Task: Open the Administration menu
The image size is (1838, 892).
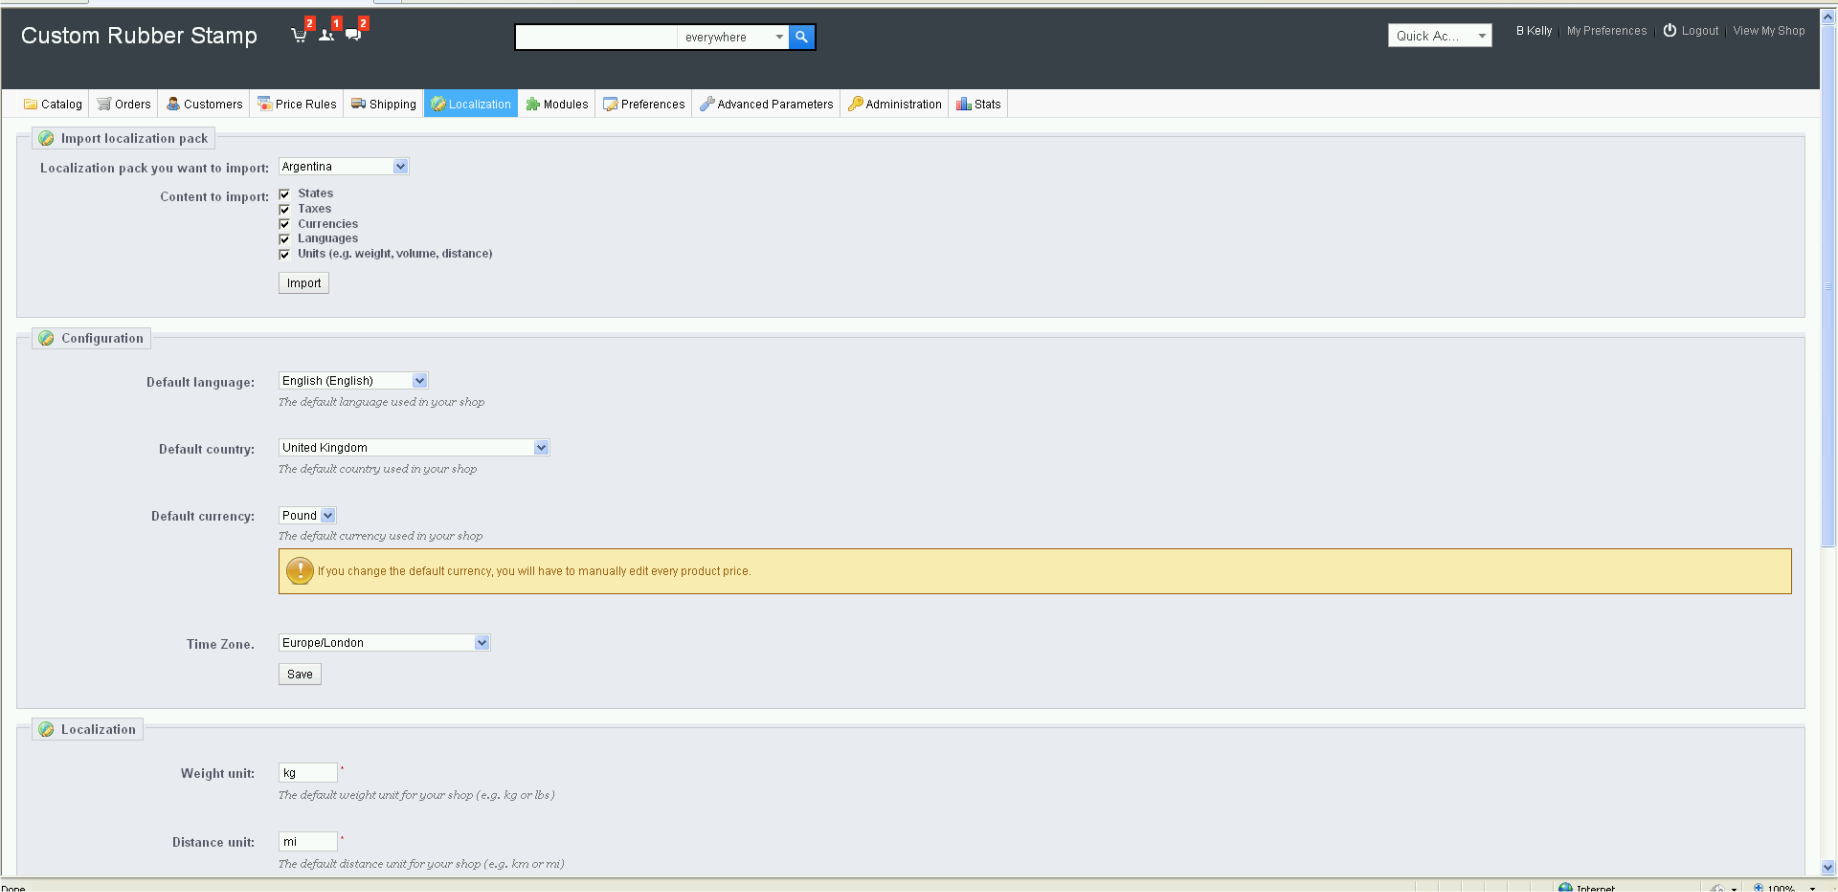Action: 895,104
